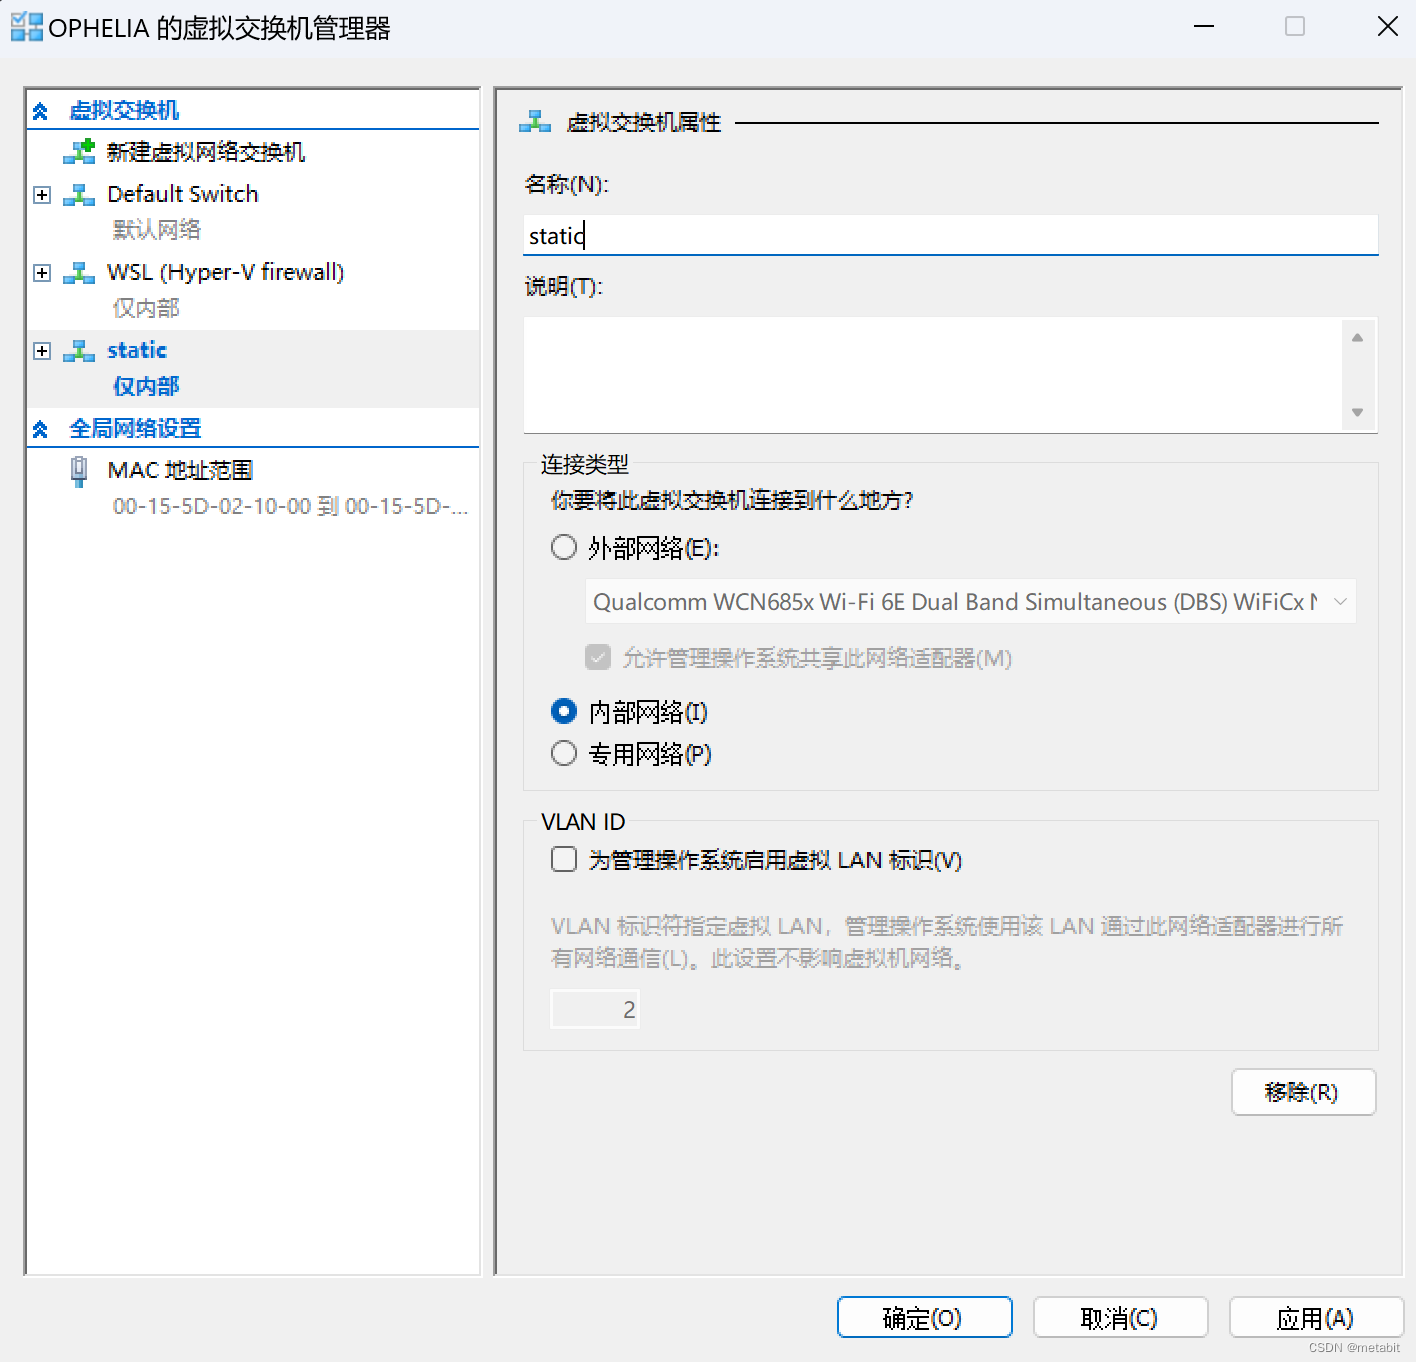The height and width of the screenshot is (1362, 1416).
Task: Expand the Default Switch tree node
Action: click(x=42, y=195)
